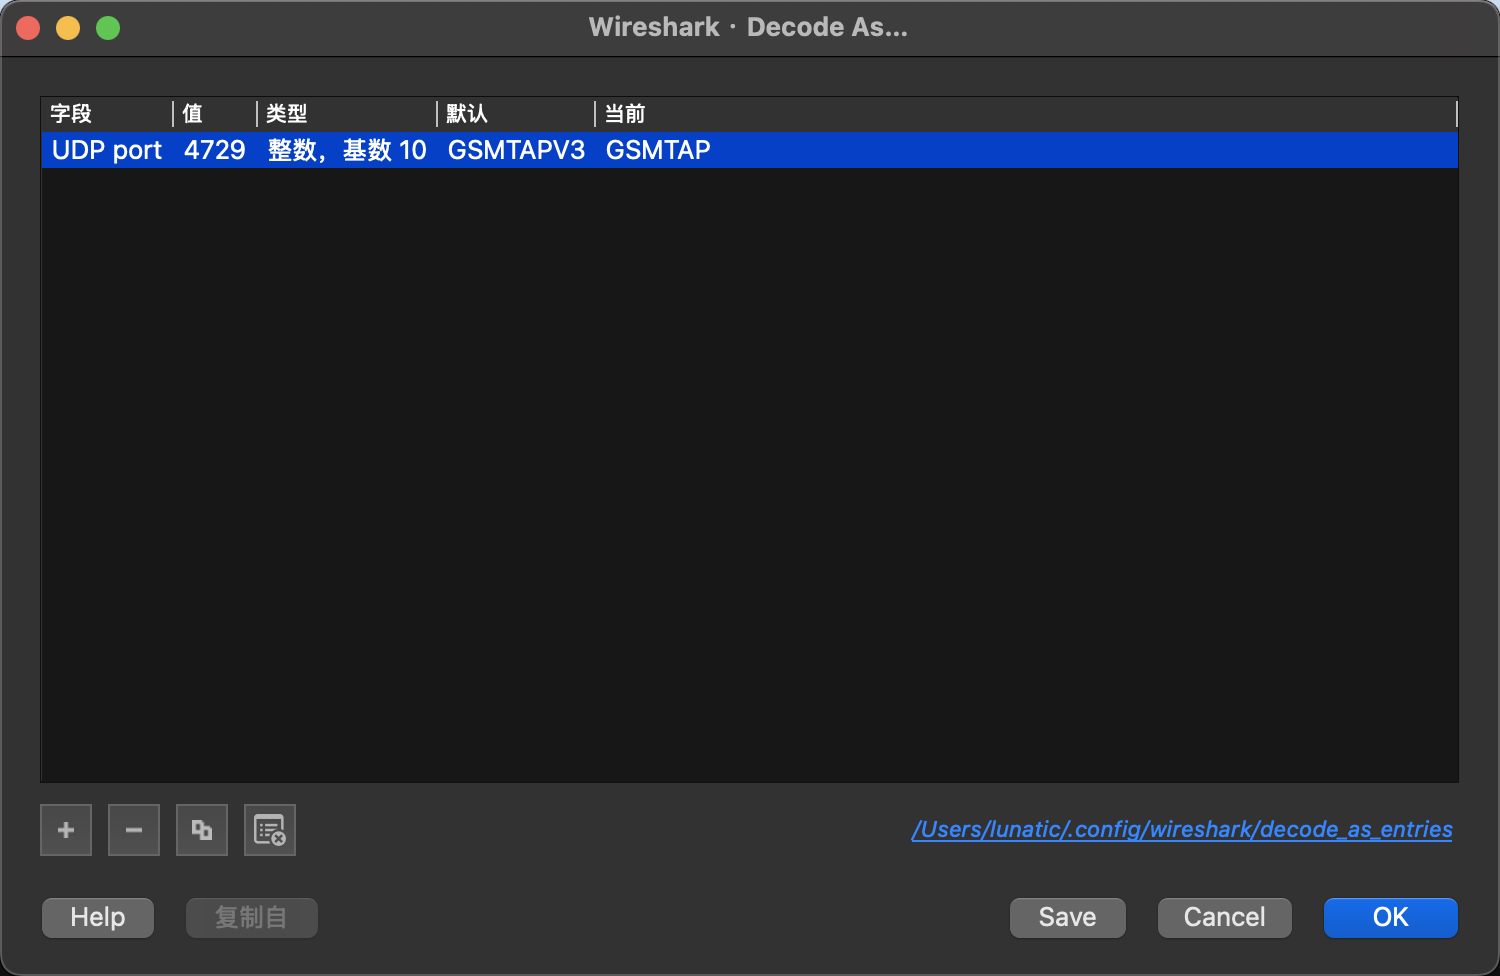The width and height of the screenshot is (1500, 976).
Task: Sort by the 默认 column header
Action: 516,114
